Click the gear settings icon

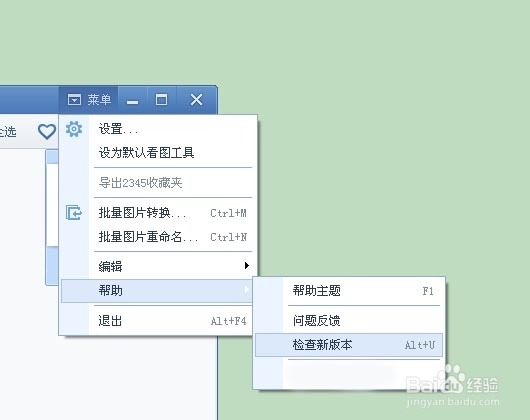click(x=74, y=129)
